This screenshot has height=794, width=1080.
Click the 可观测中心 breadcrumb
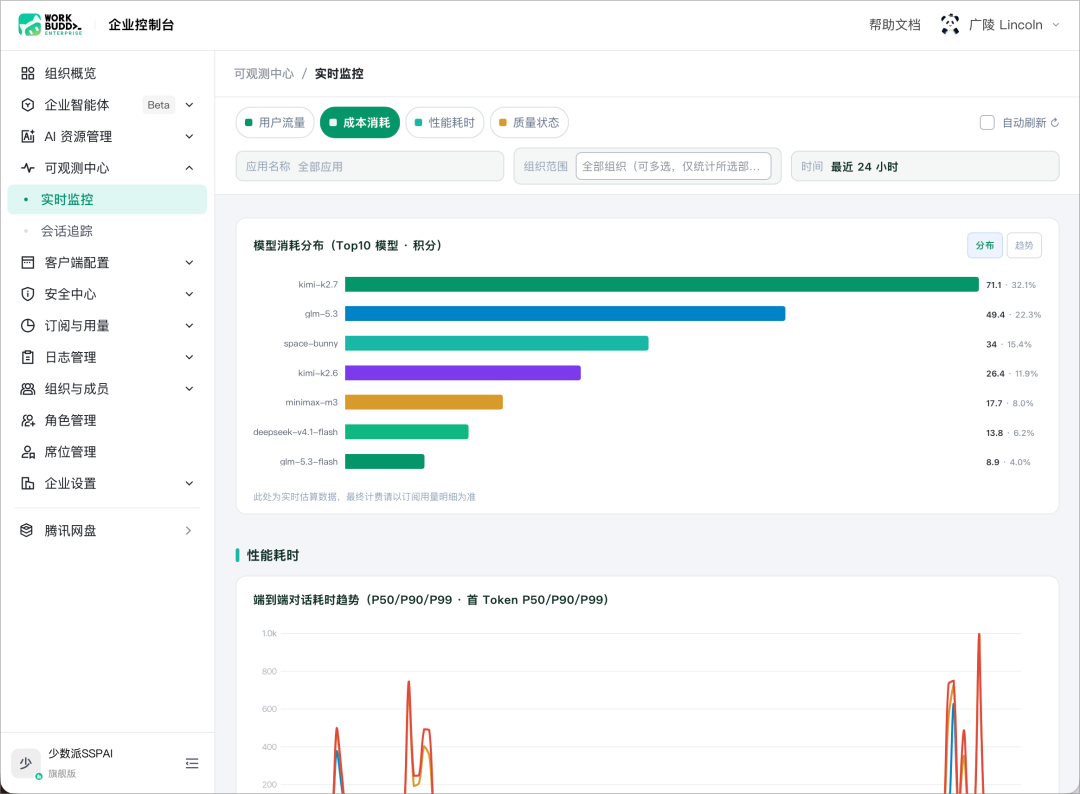tap(264, 74)
